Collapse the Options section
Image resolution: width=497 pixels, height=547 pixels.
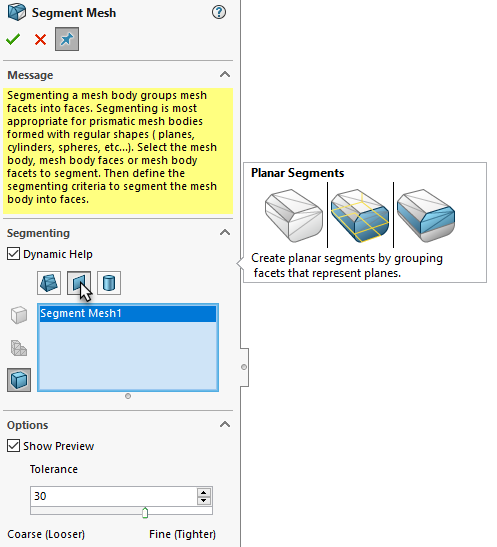(225, 425)
